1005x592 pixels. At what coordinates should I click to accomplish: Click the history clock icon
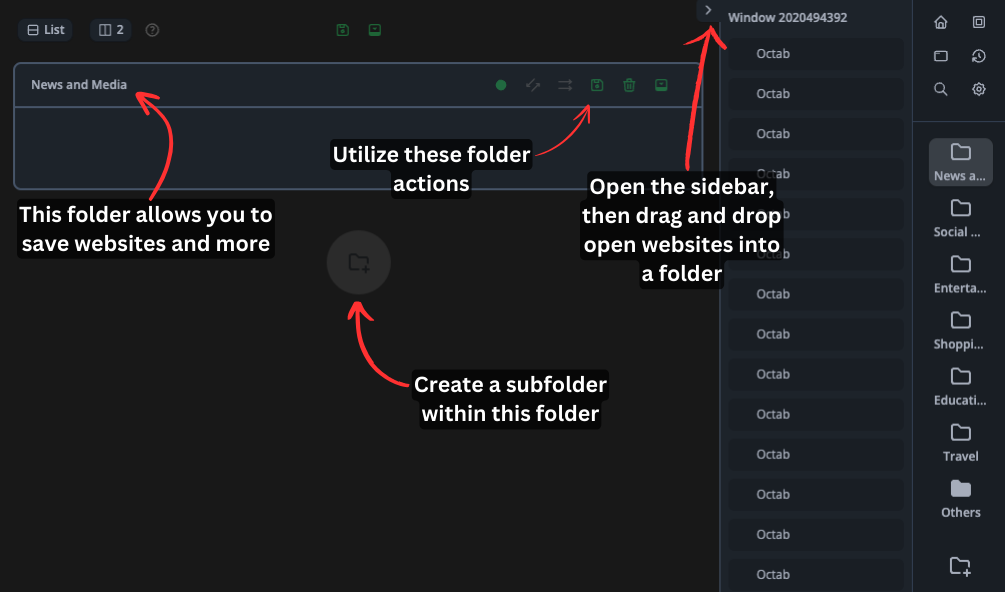coord(979,56)
